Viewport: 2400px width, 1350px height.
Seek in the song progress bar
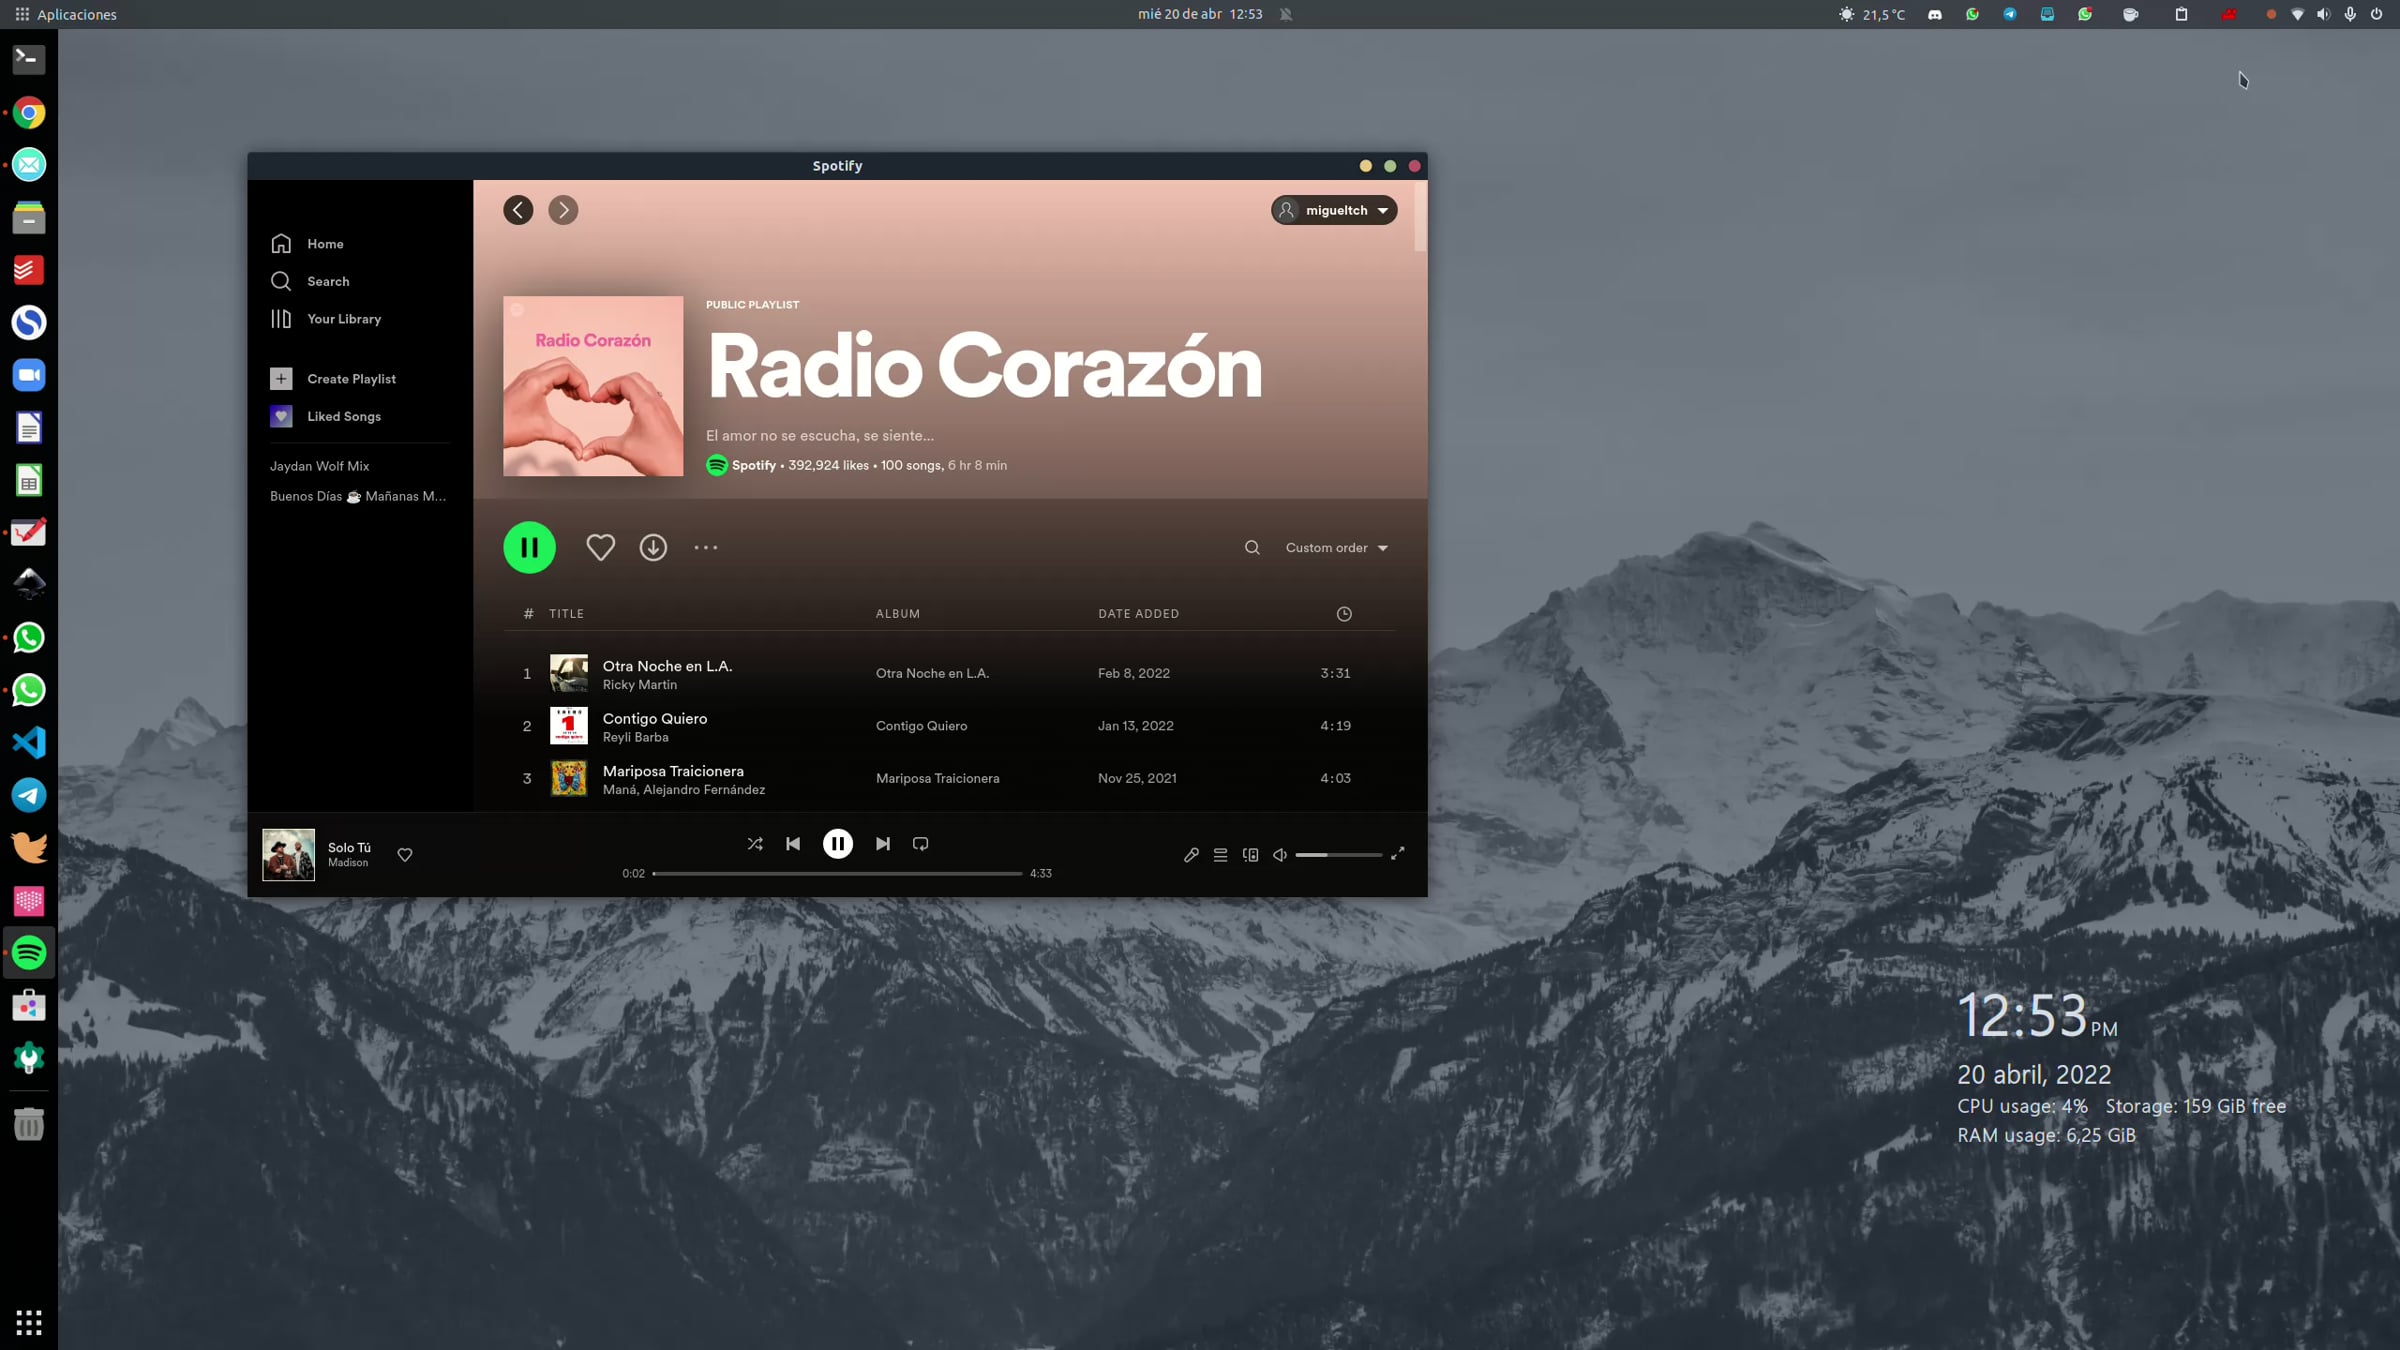click(837, 874)
